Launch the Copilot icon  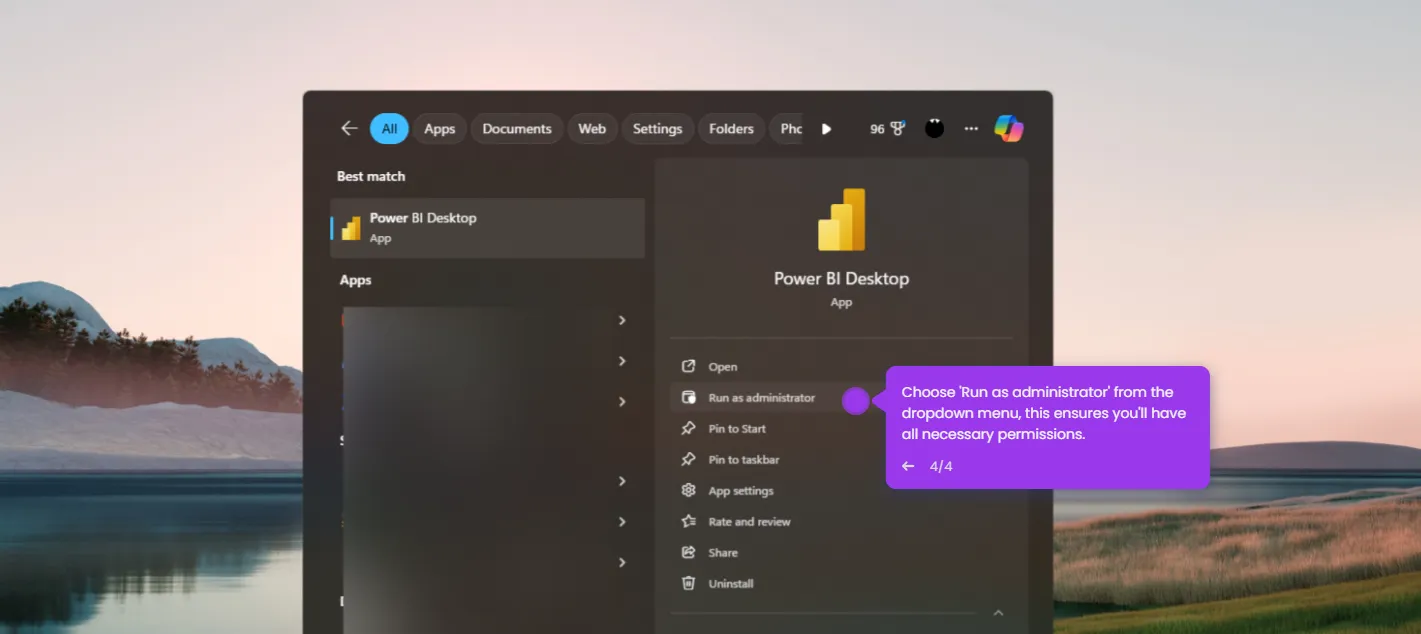[1008, 128]
